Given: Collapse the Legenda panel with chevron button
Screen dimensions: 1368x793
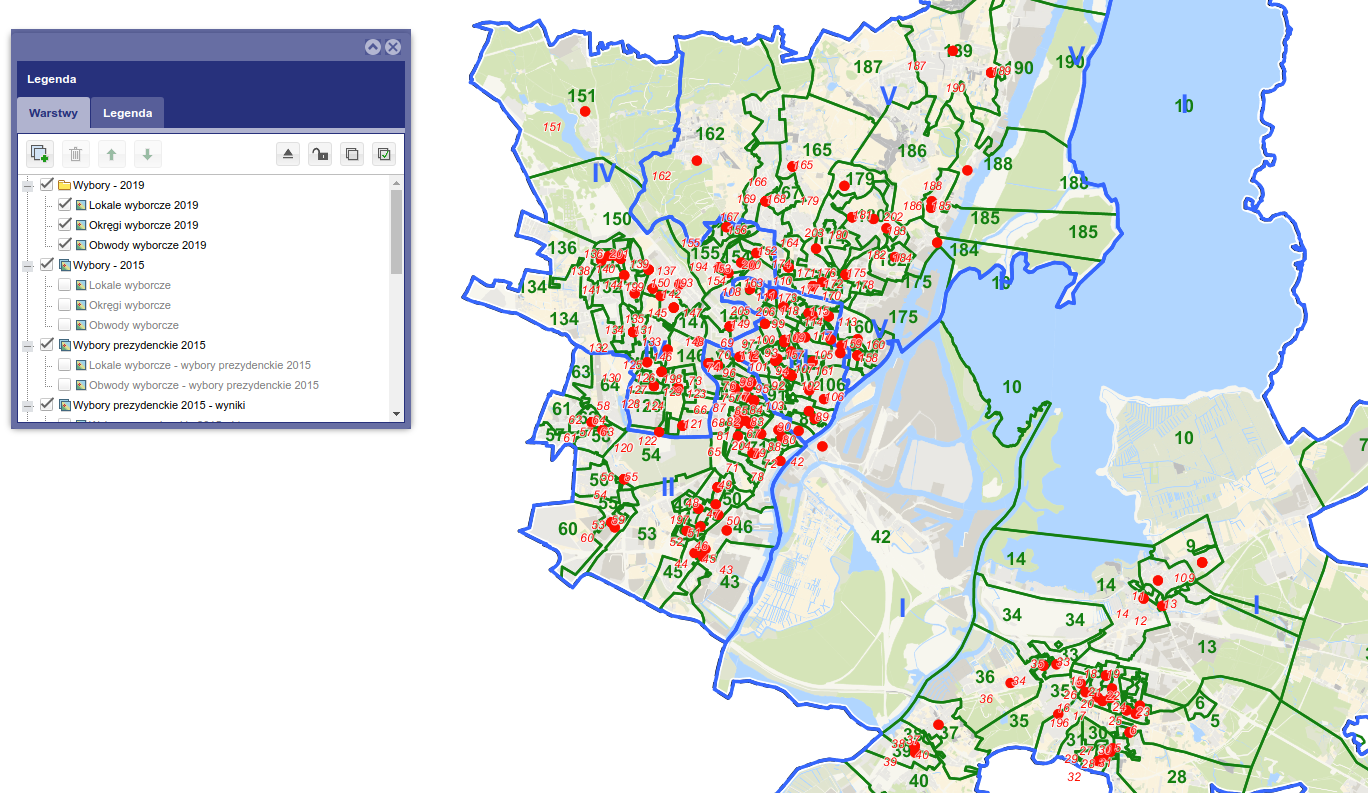Looking at the screenshot, I should (373, 47).
